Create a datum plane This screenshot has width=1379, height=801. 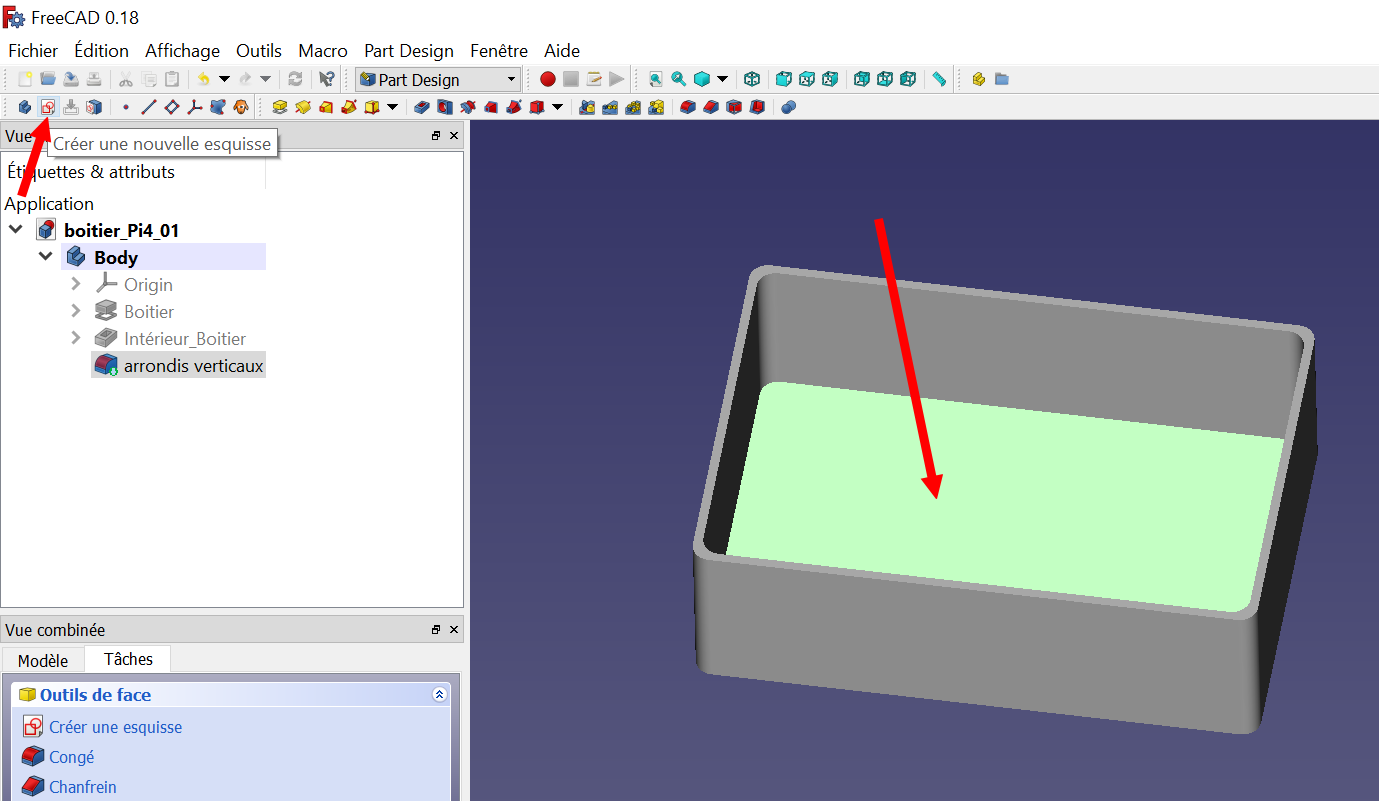(172, 107)
